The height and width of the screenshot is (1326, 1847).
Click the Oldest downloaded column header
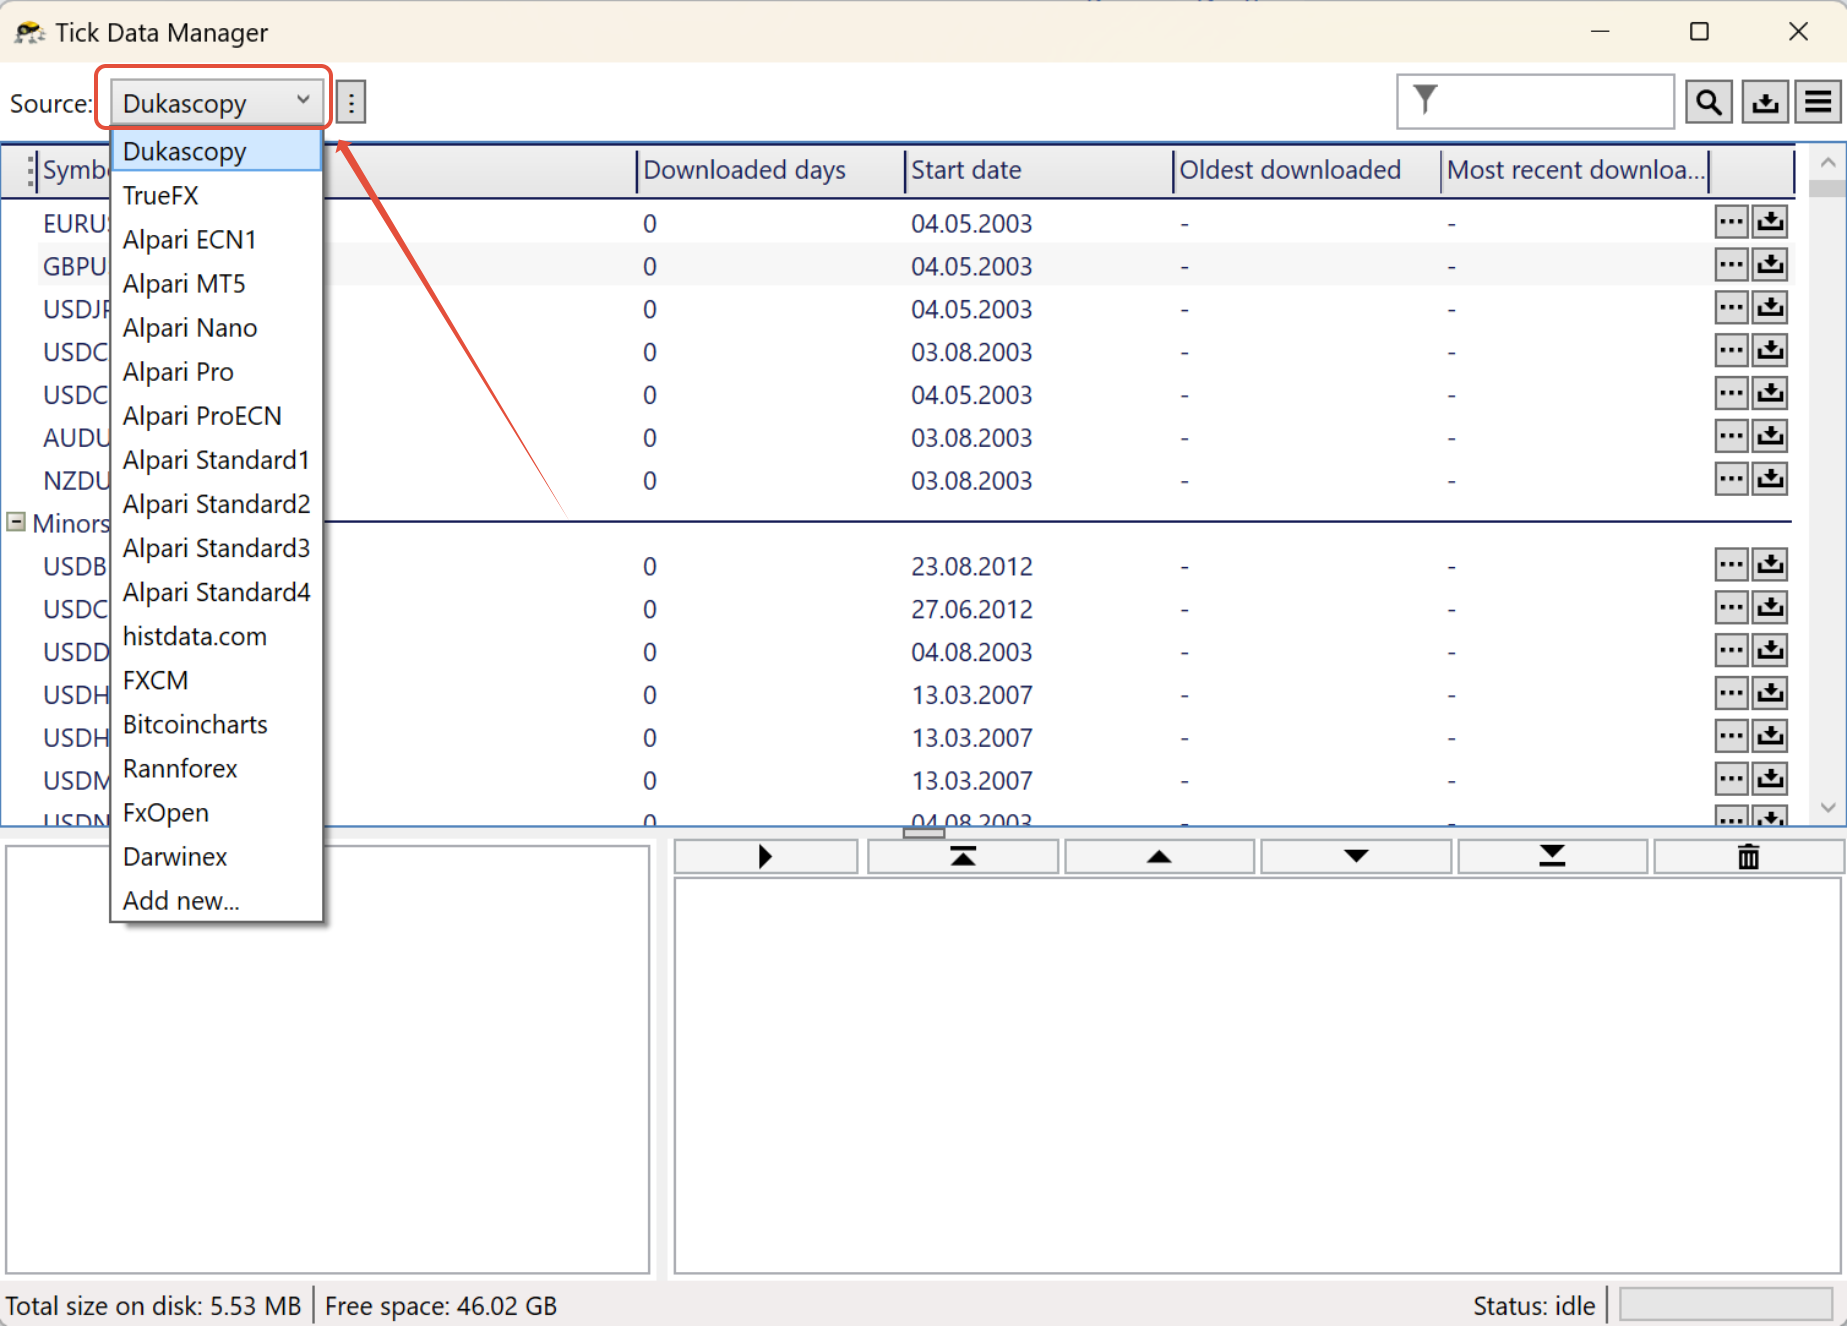1306,170
